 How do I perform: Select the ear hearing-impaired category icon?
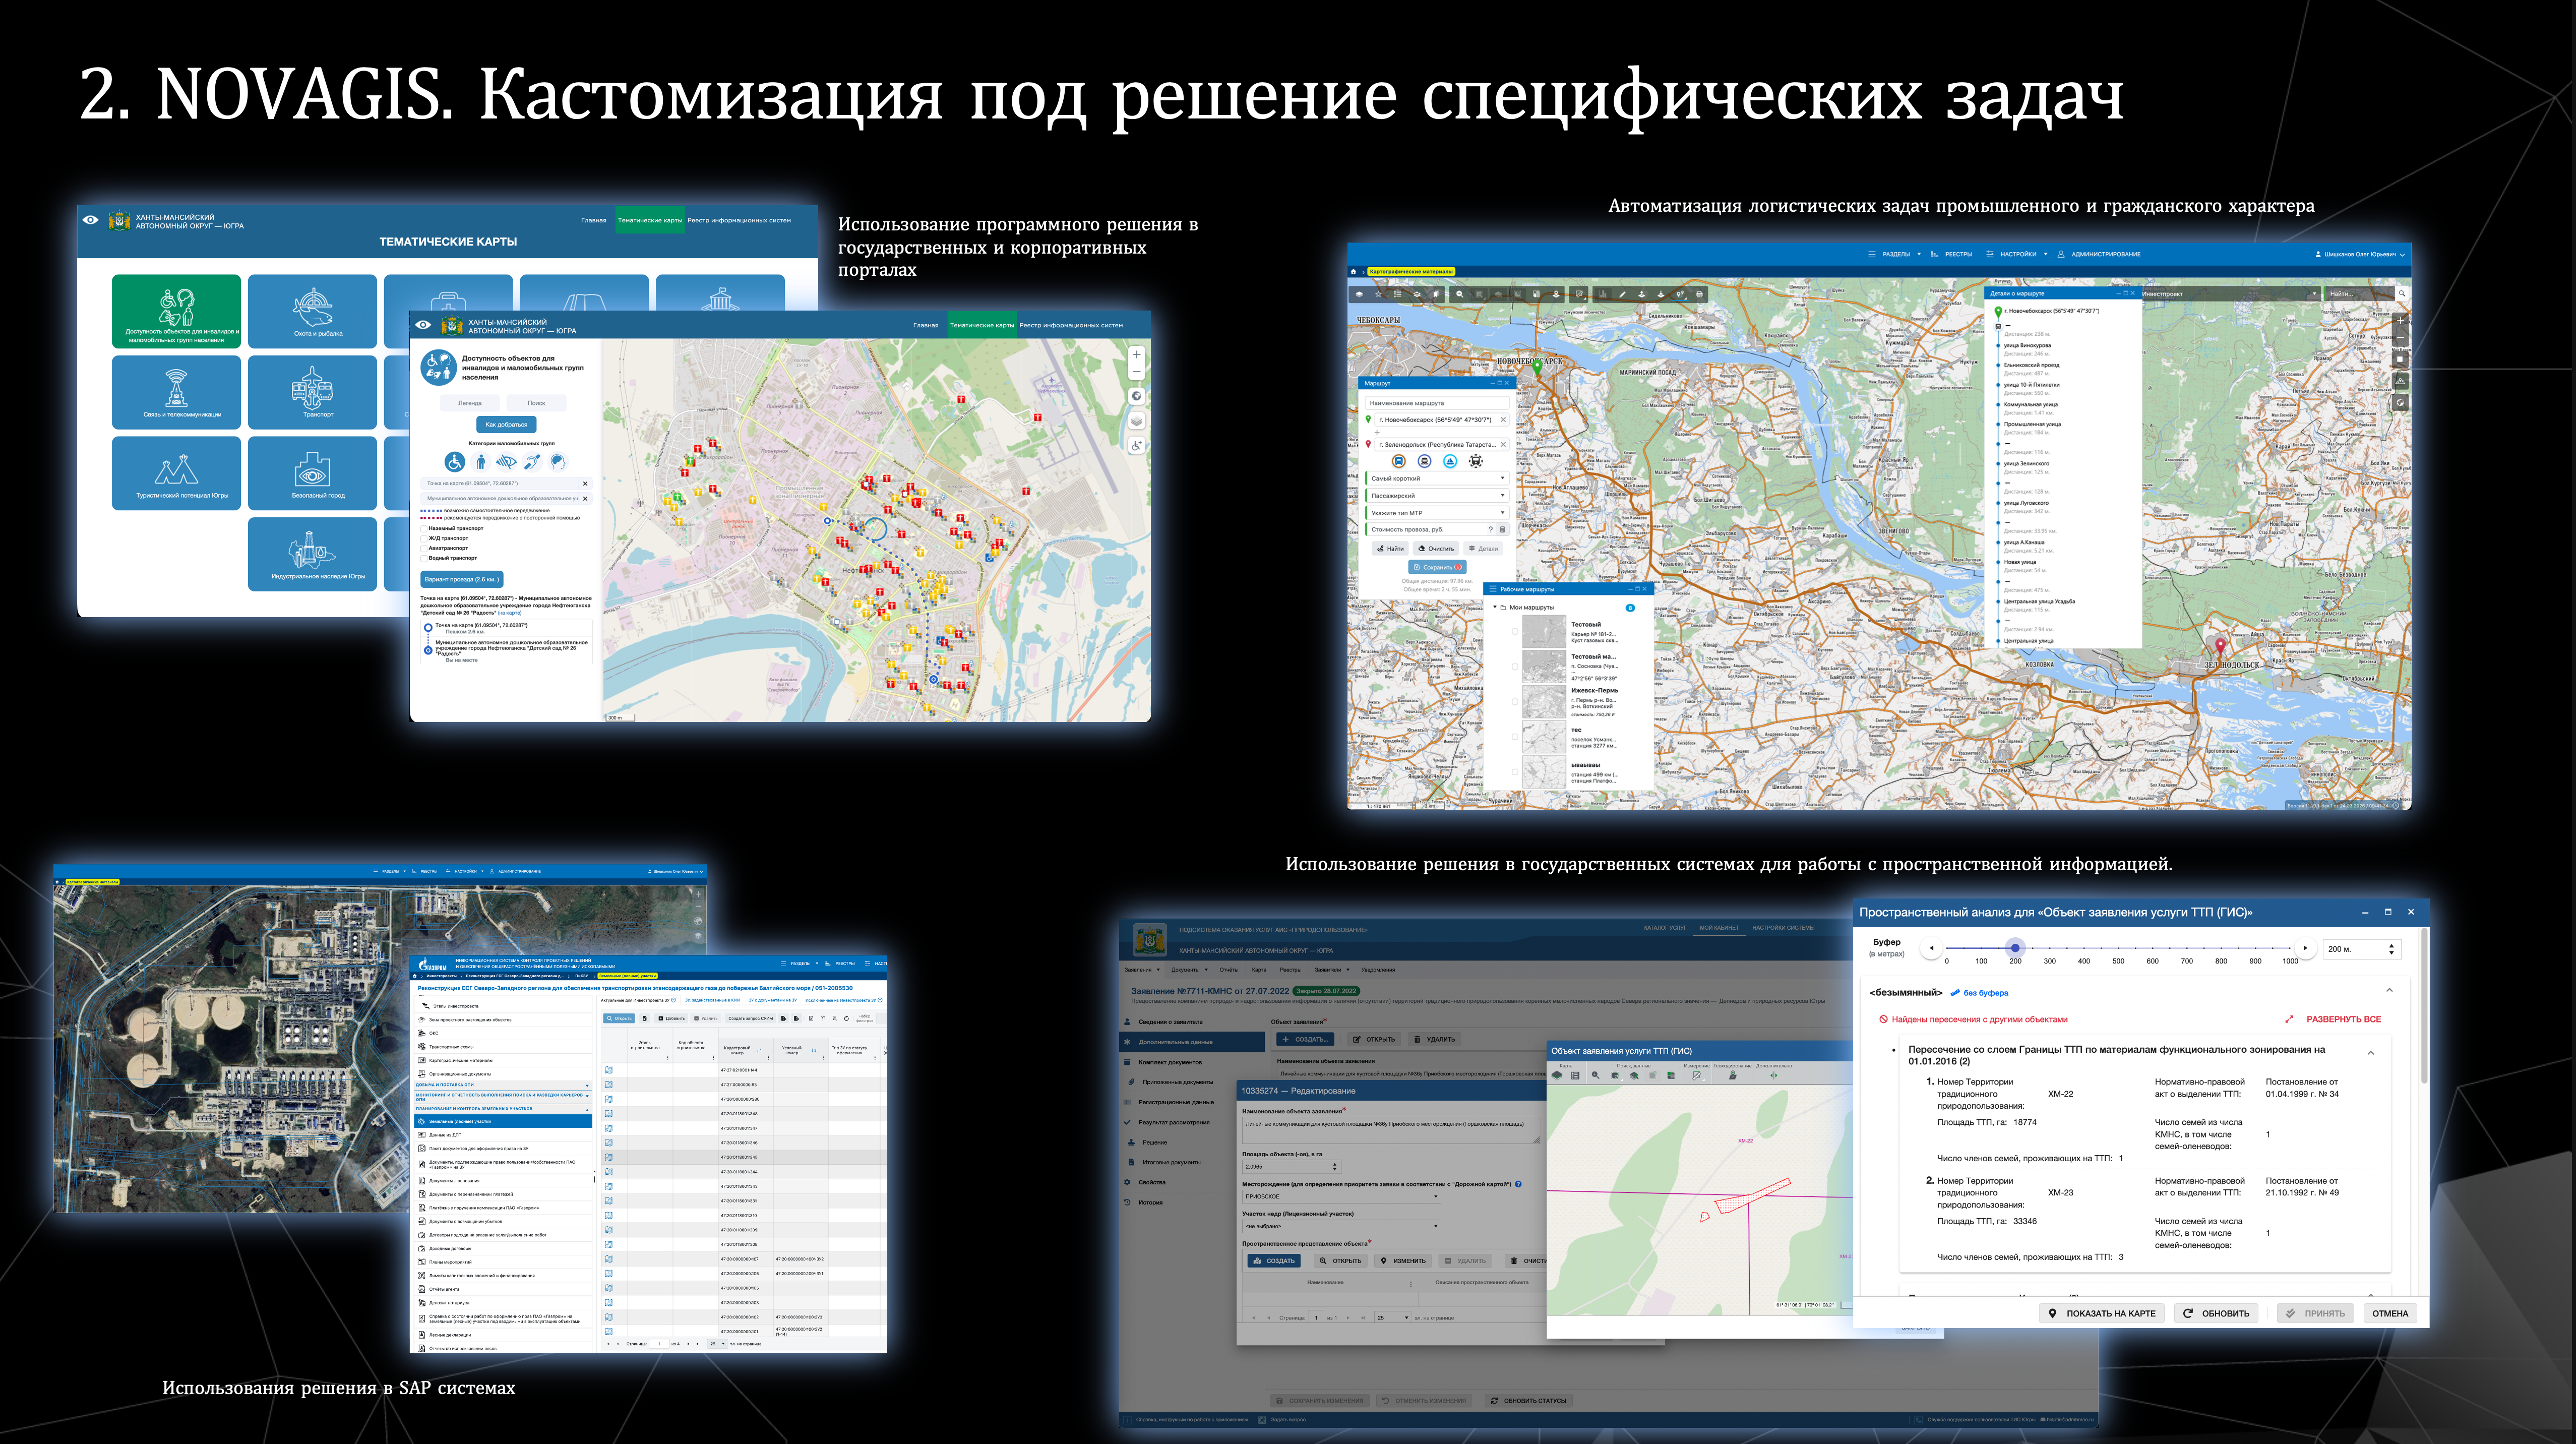point(532,461)
